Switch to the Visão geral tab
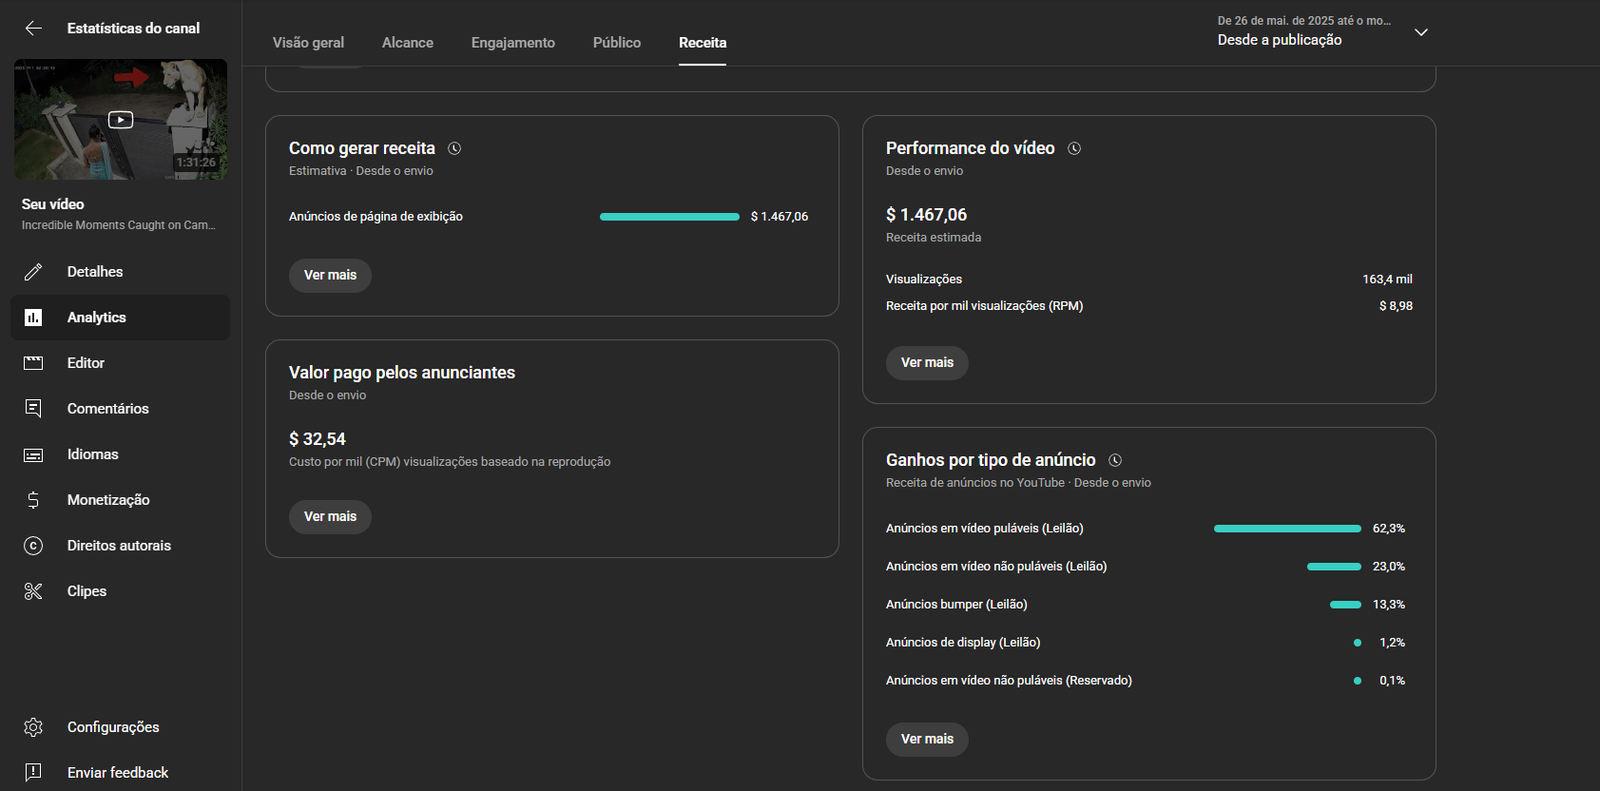 pyautogui.click(x=308, y=43)
